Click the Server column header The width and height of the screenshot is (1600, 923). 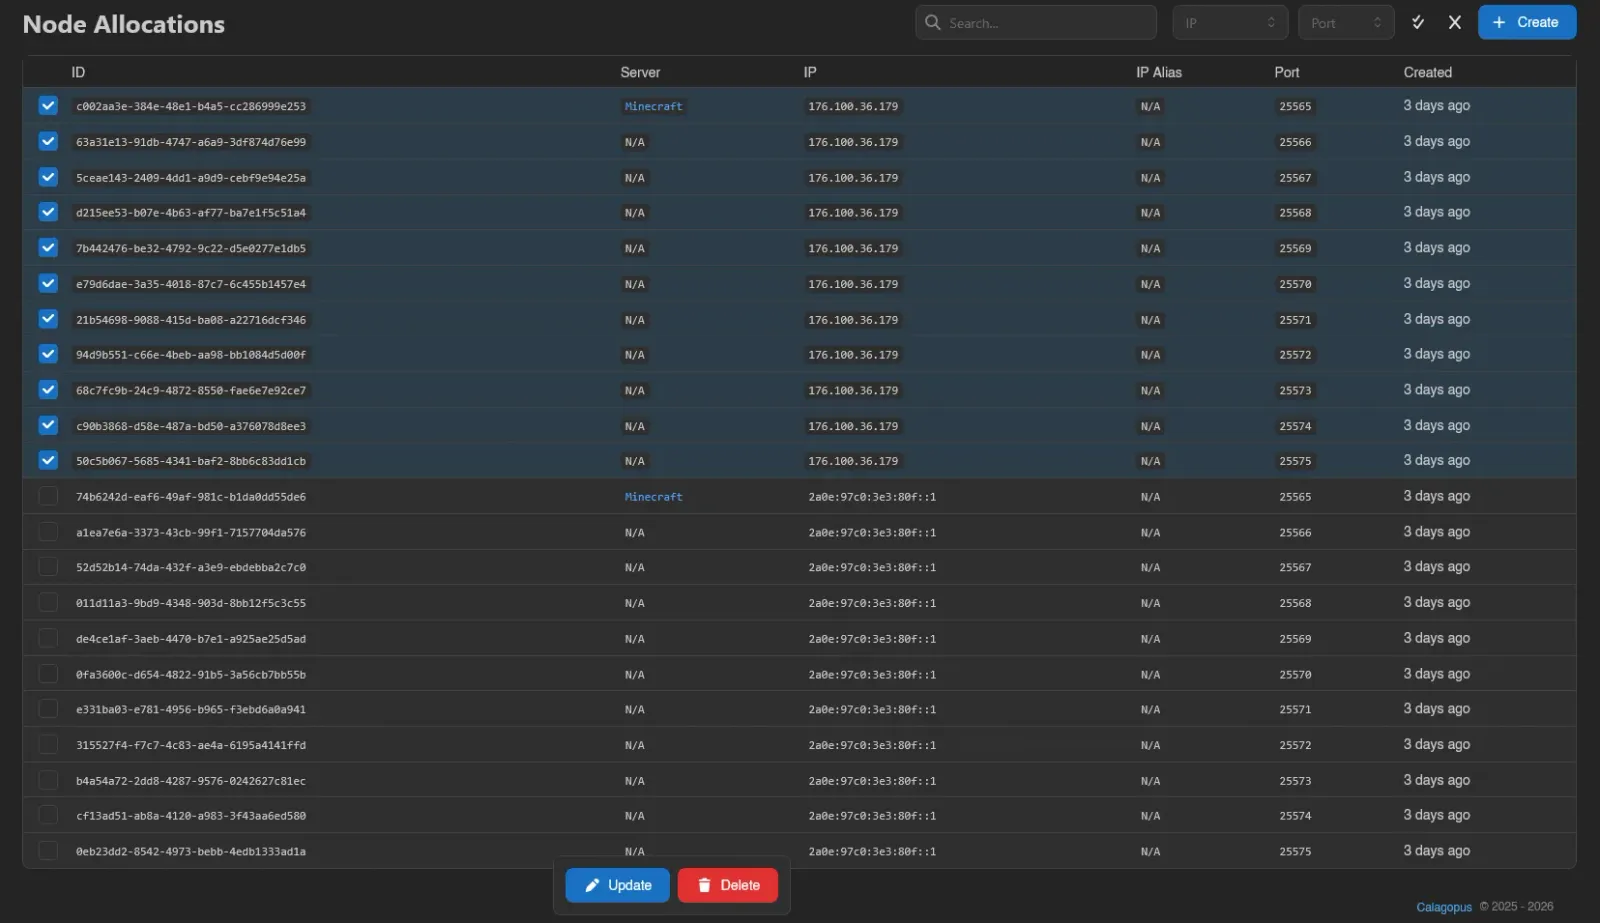pyautogui.click(x=640, y=72)
